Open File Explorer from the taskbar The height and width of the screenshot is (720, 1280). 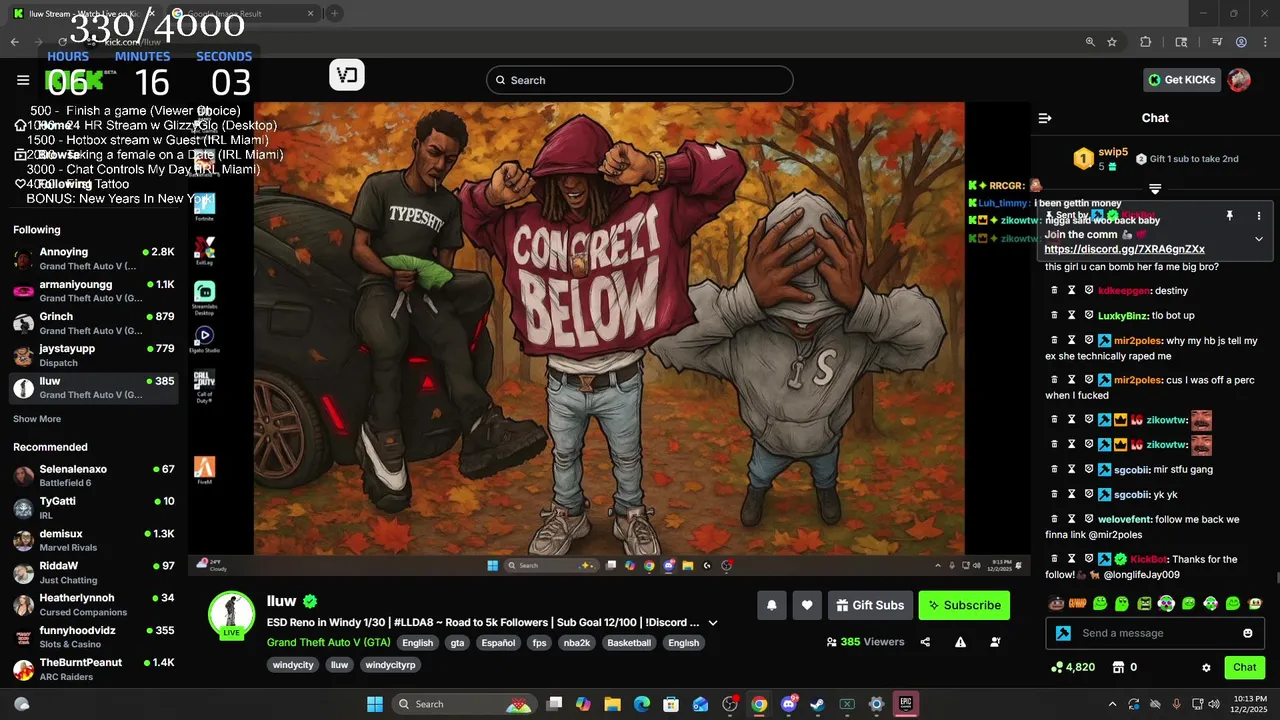pos(612,704)
